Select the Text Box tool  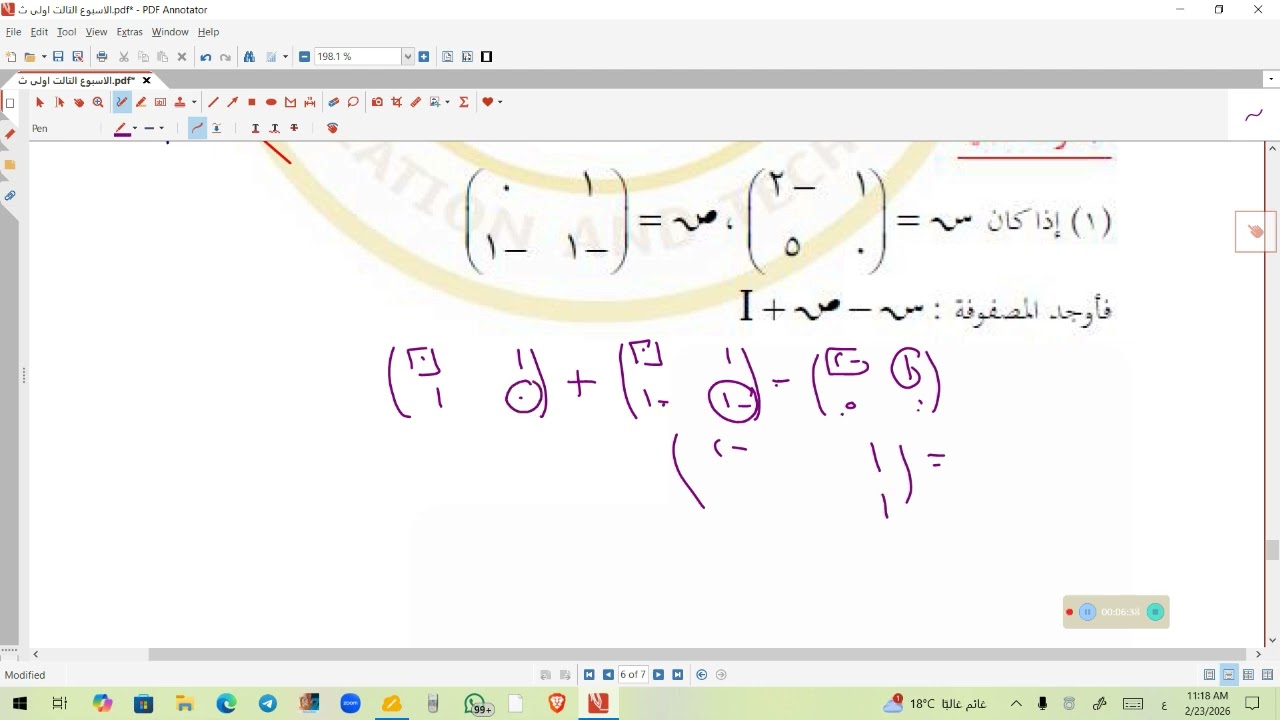pyautogui.click(x=160, y=102)
